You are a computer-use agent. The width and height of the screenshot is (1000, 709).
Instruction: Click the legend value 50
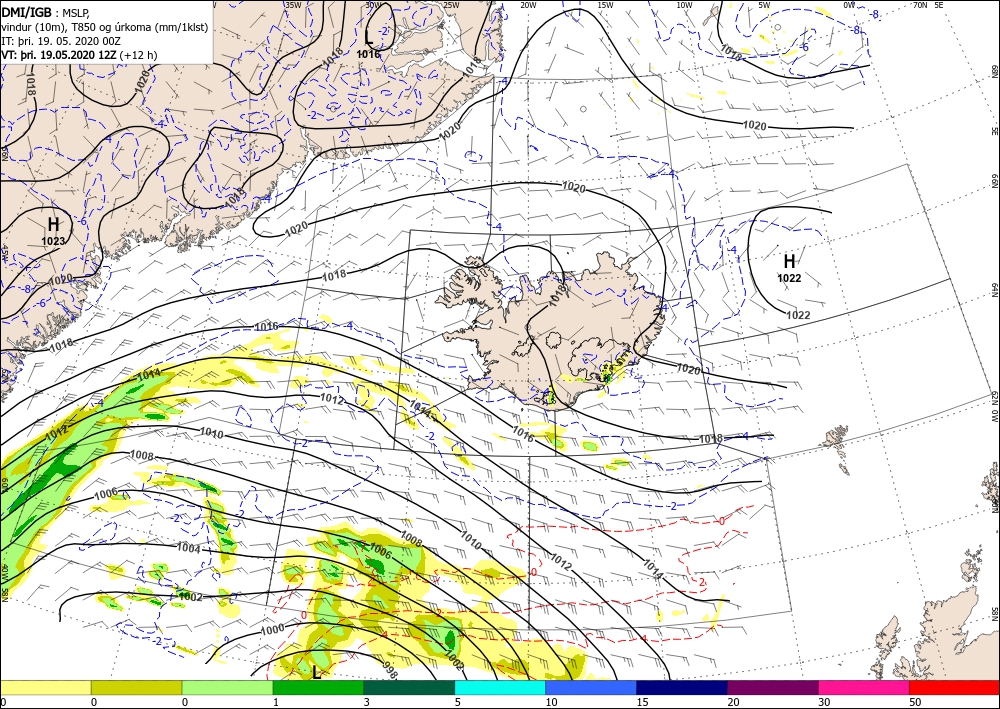pos(915,702)
